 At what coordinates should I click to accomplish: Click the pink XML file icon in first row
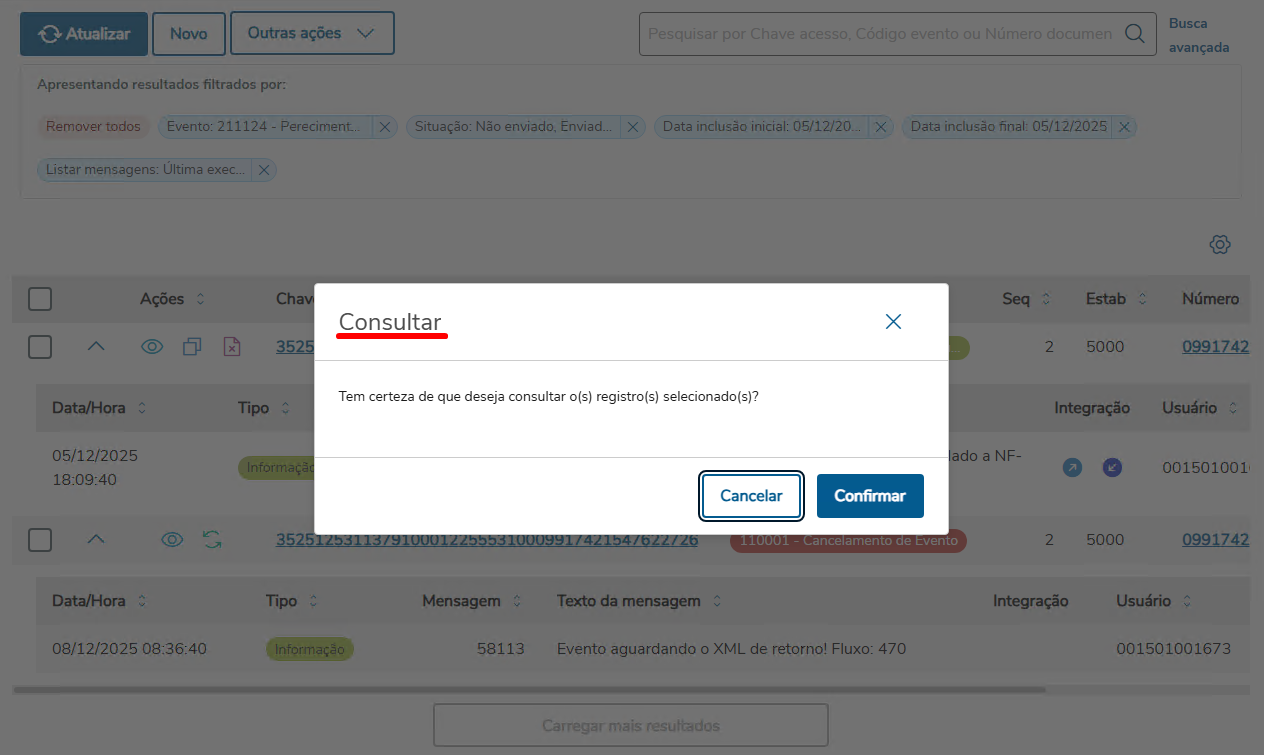click(x=232, y=347)
